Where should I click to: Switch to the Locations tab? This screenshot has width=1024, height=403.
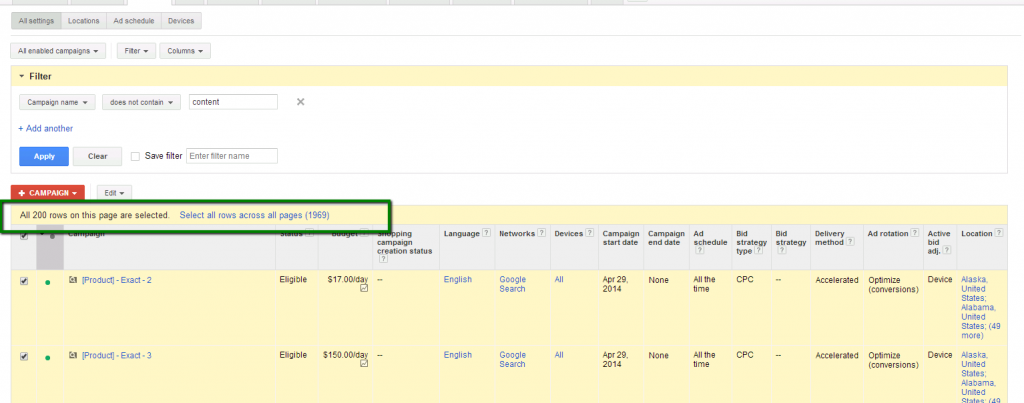pos(83,20)
